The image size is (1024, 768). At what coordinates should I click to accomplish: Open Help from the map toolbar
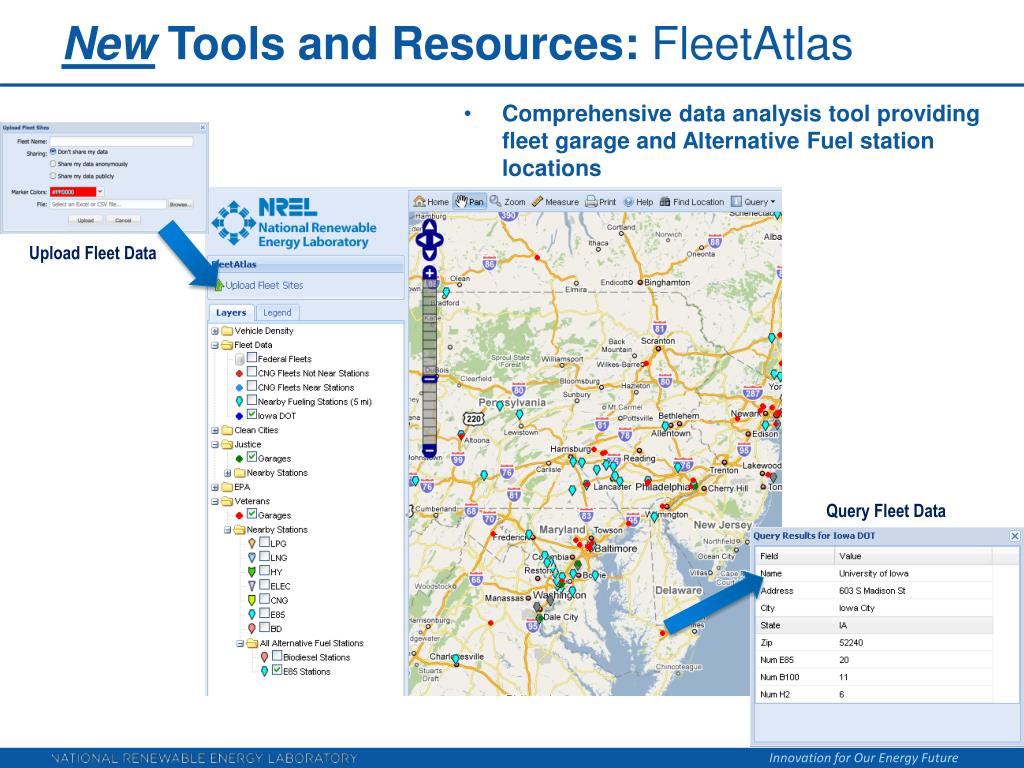click(x=638, y=202)
